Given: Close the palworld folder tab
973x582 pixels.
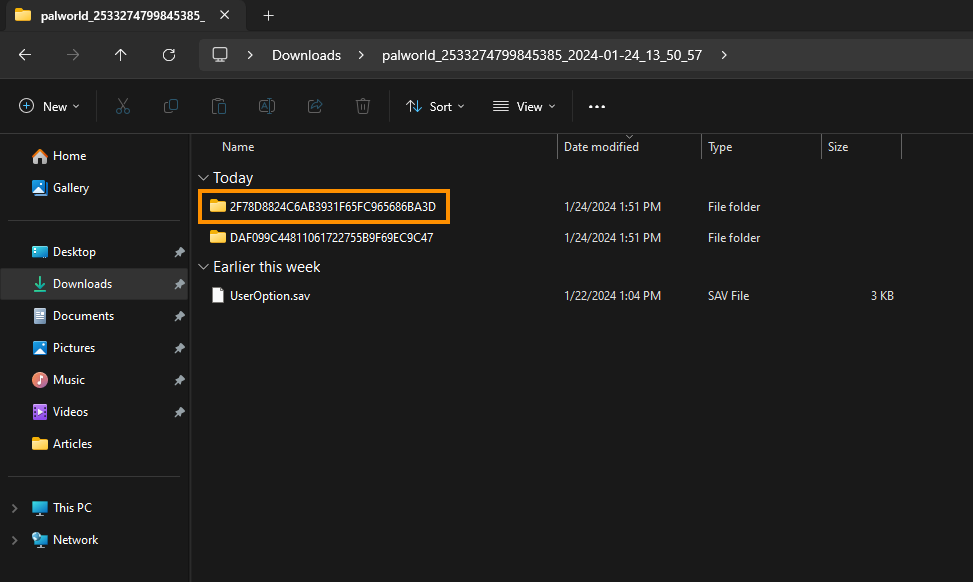Looking at the screenshot, I should [x=225, y=15].
